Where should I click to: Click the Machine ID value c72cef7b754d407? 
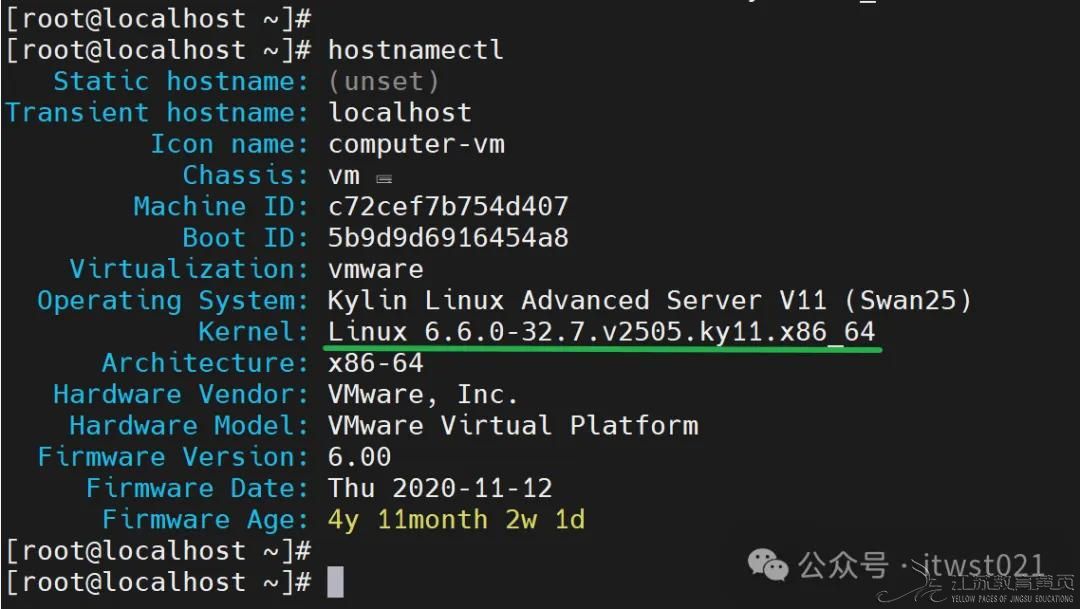[448, 207]
